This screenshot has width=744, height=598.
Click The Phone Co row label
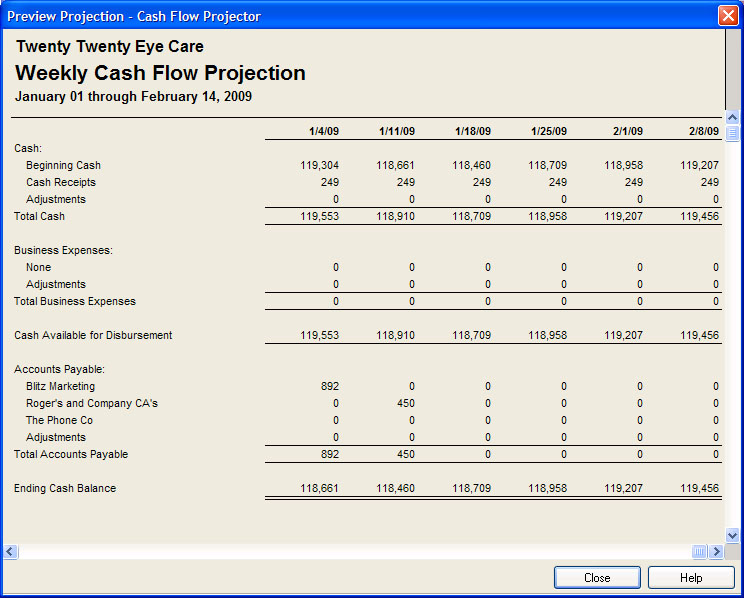[59, 420]
